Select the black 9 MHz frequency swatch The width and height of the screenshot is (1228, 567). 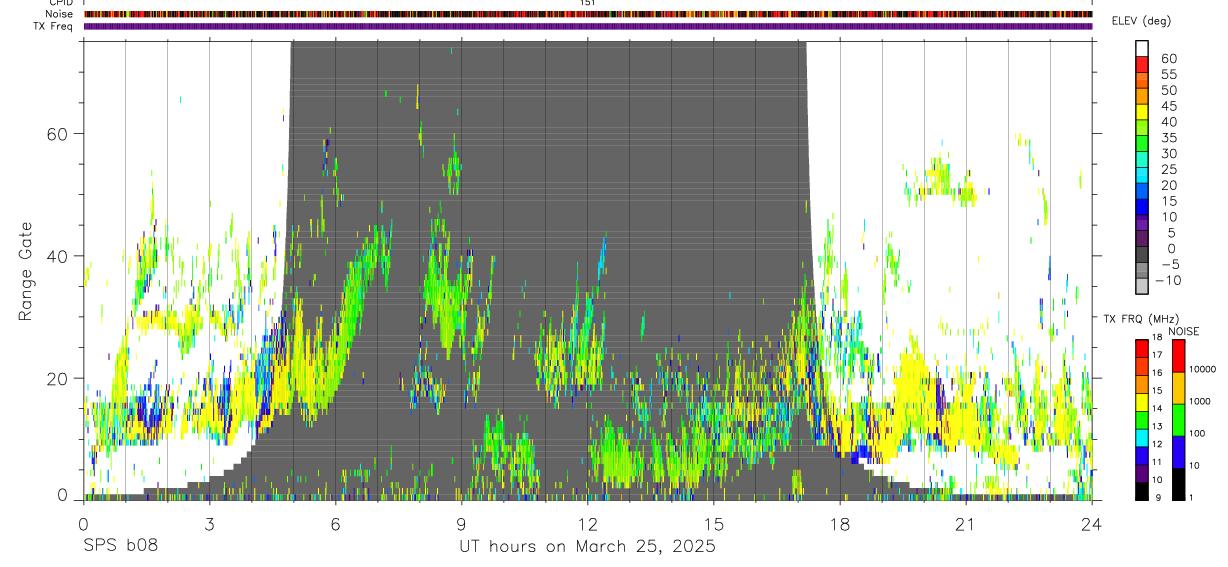(x=1142, y=491)
